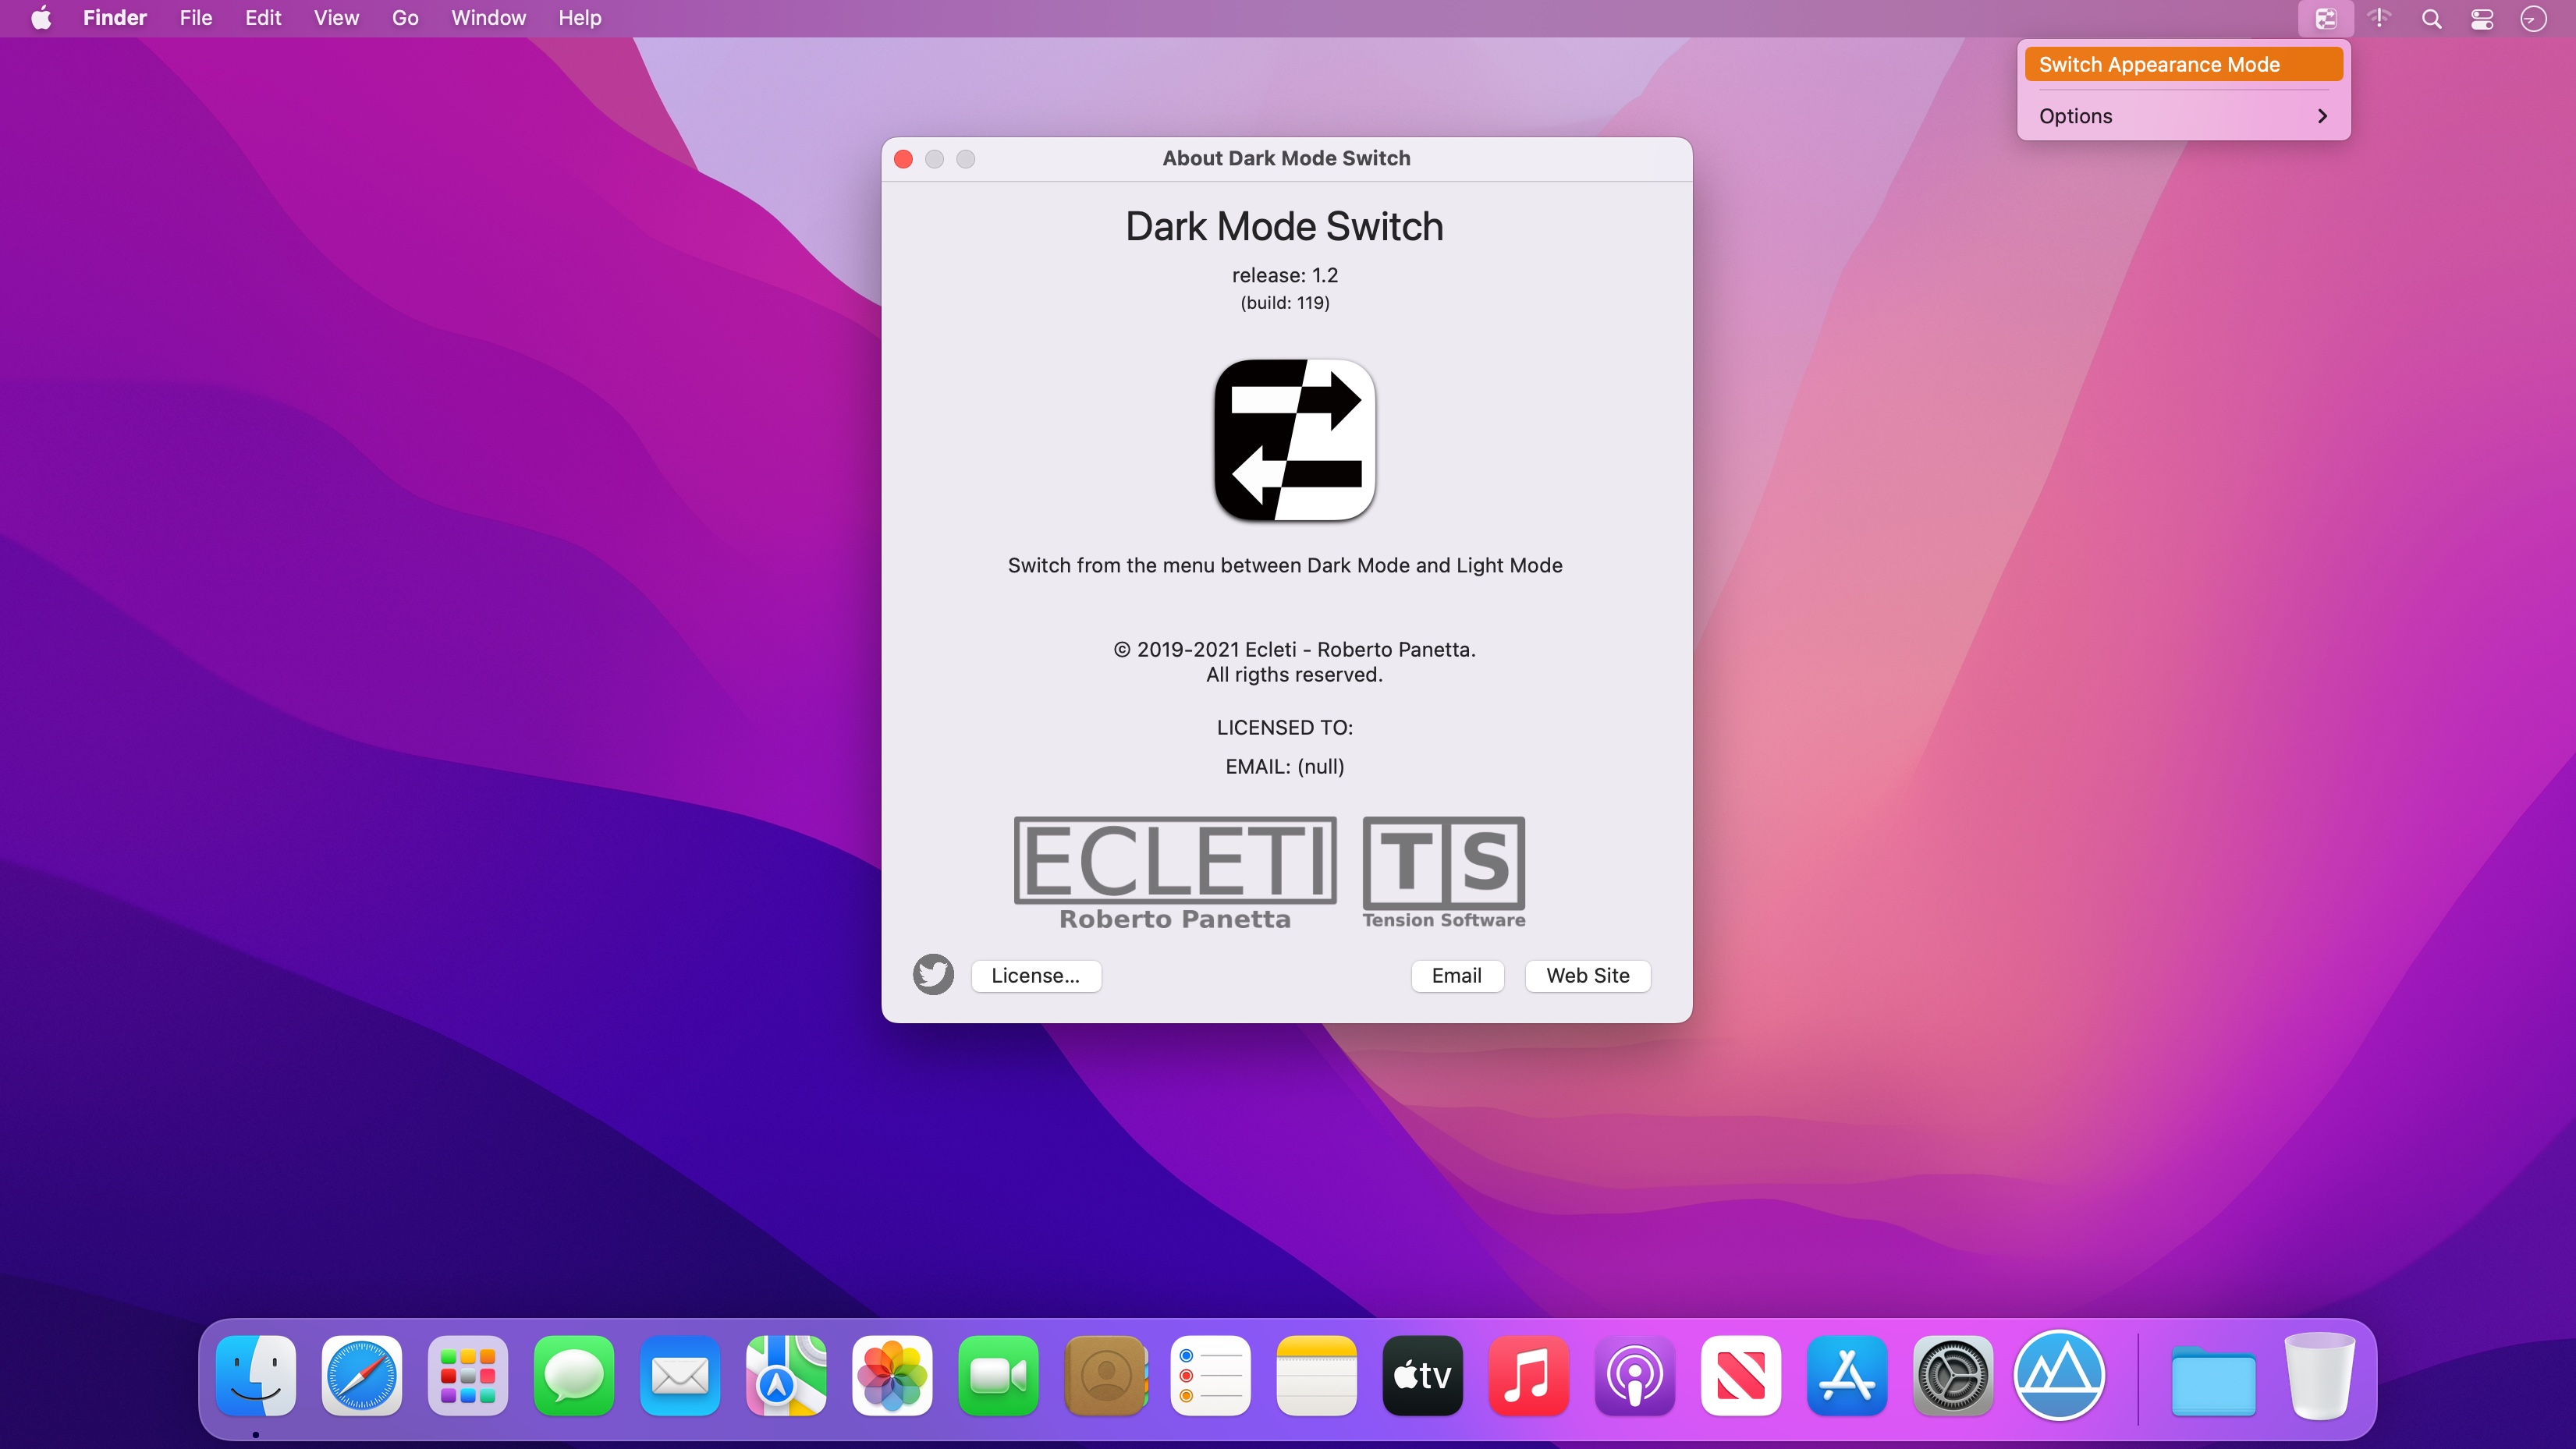Open Photos app in dock

pos(892,1376)
